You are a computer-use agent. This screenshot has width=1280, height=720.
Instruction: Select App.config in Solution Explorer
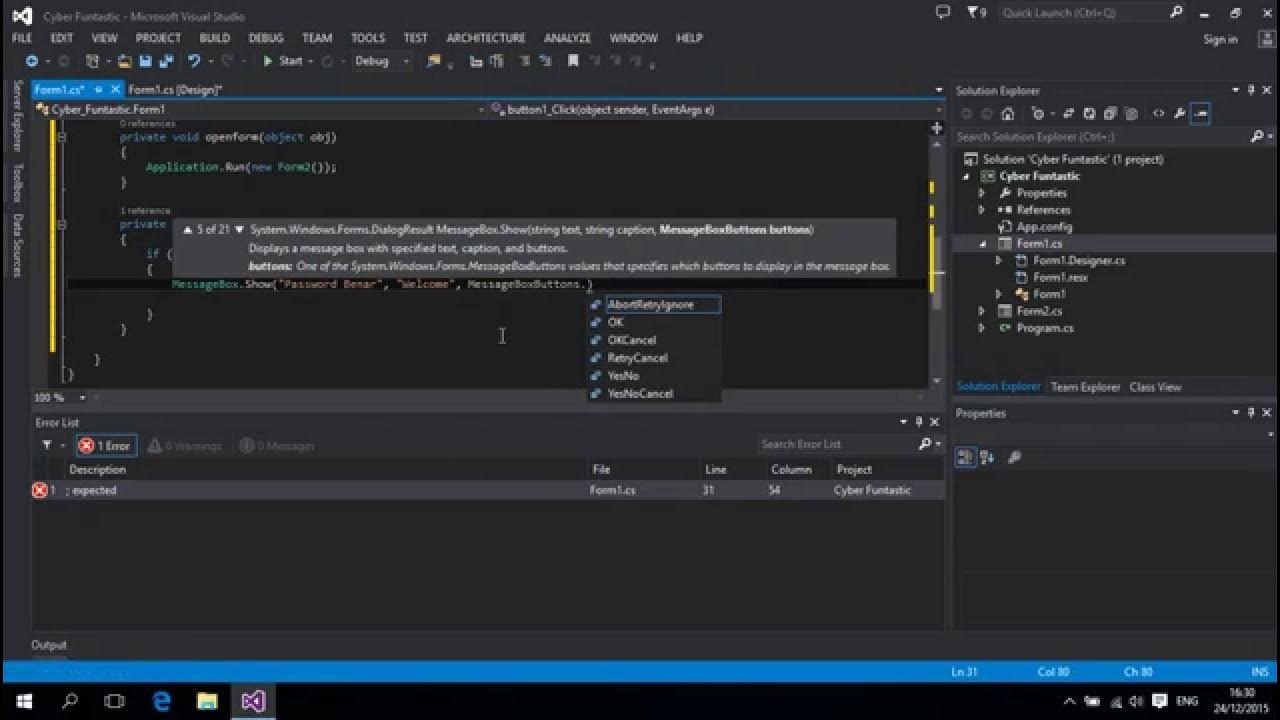point(1042,227)
